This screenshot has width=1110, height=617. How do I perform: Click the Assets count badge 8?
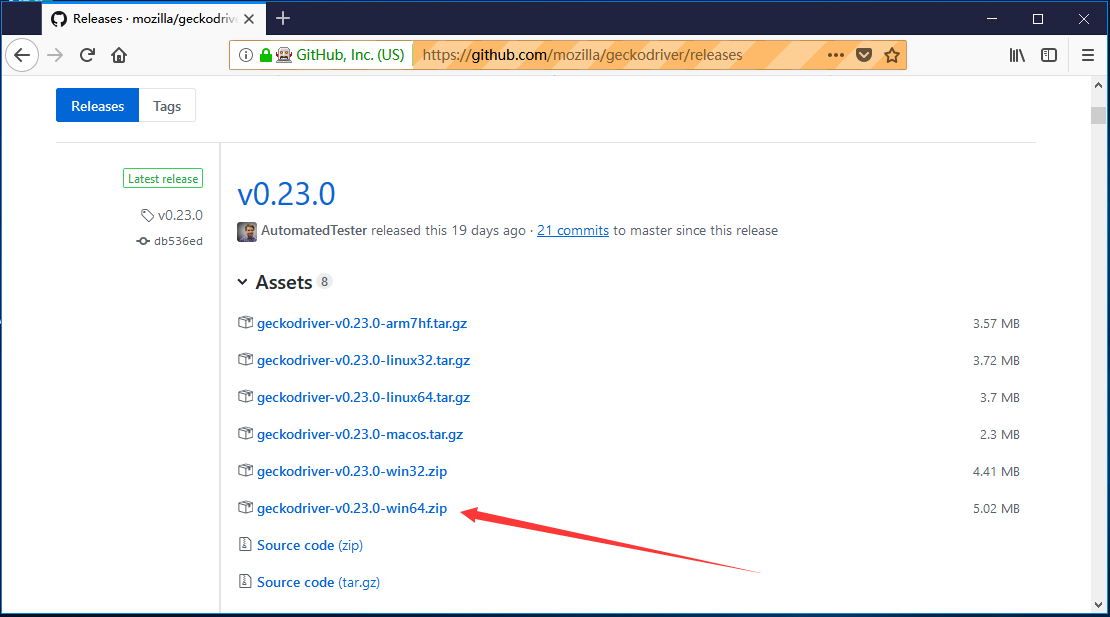(324, 282)
